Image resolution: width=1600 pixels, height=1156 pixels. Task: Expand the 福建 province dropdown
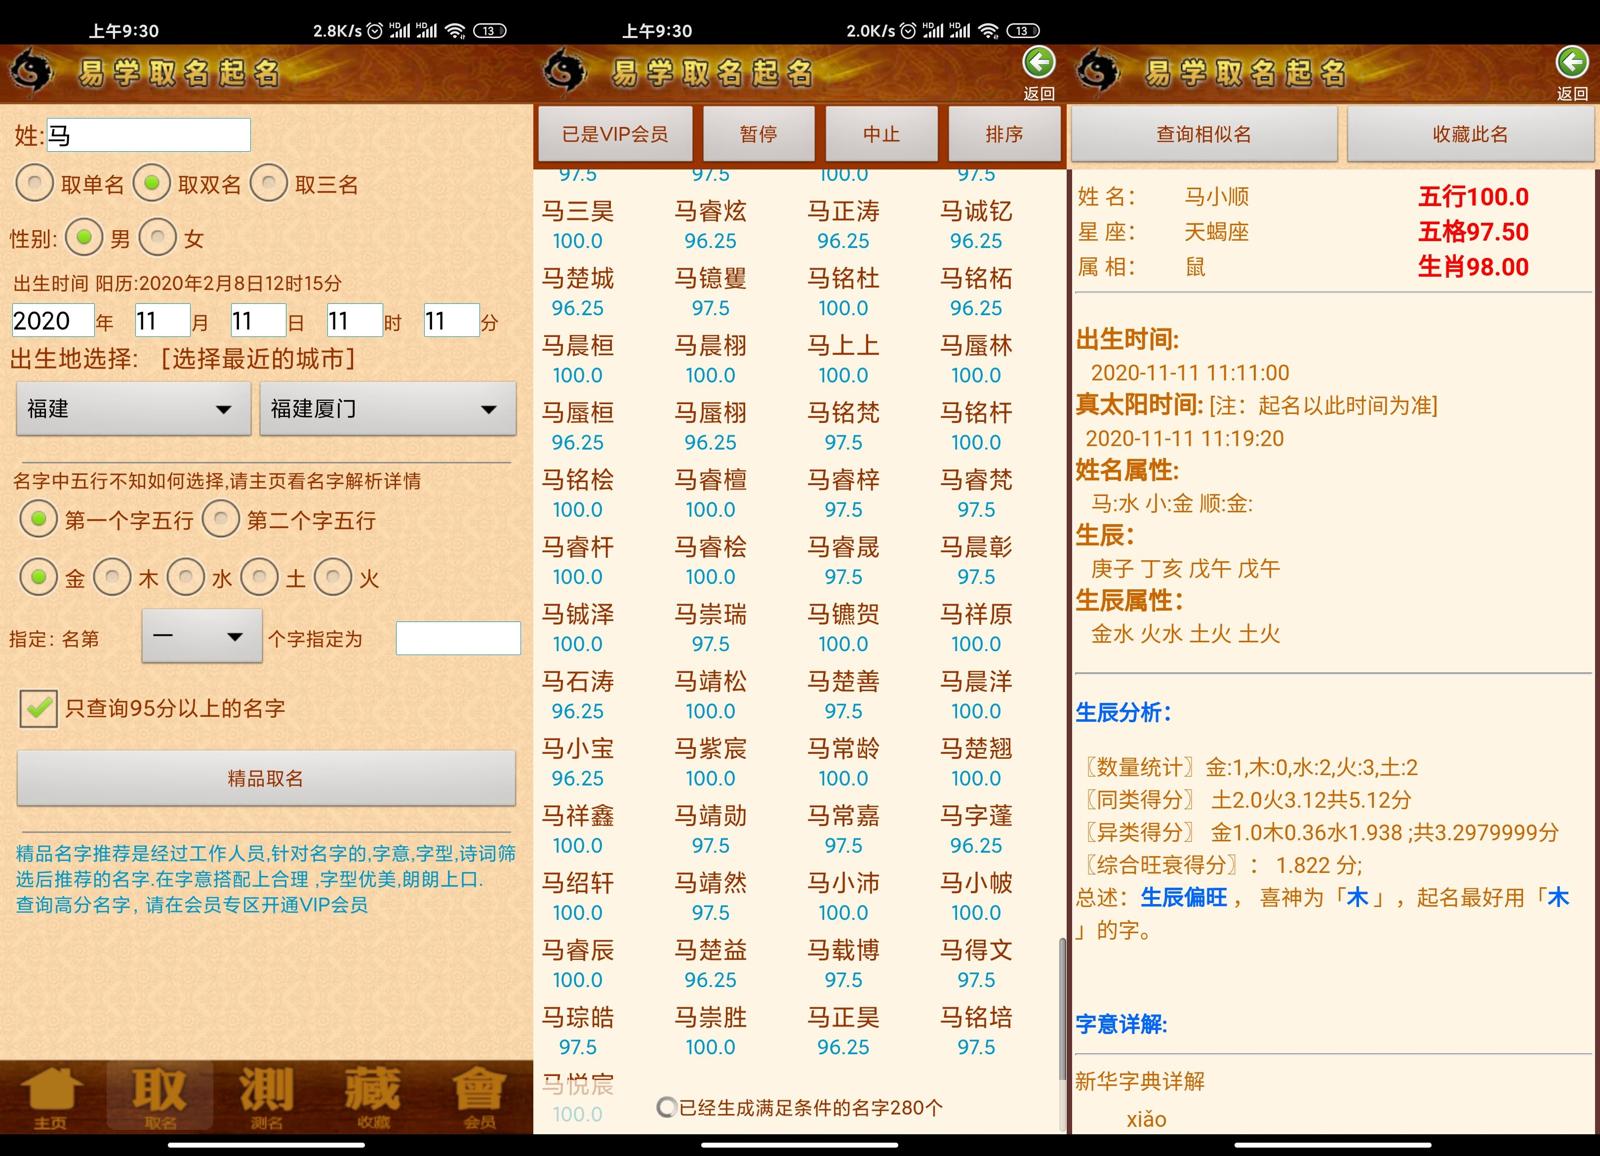[133, 409]
